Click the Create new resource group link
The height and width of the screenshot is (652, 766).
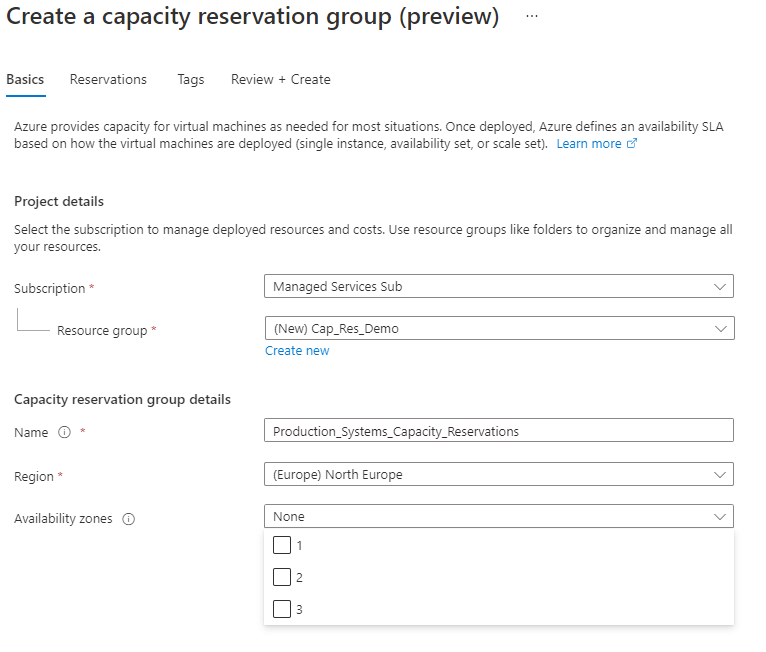[297, 351]
